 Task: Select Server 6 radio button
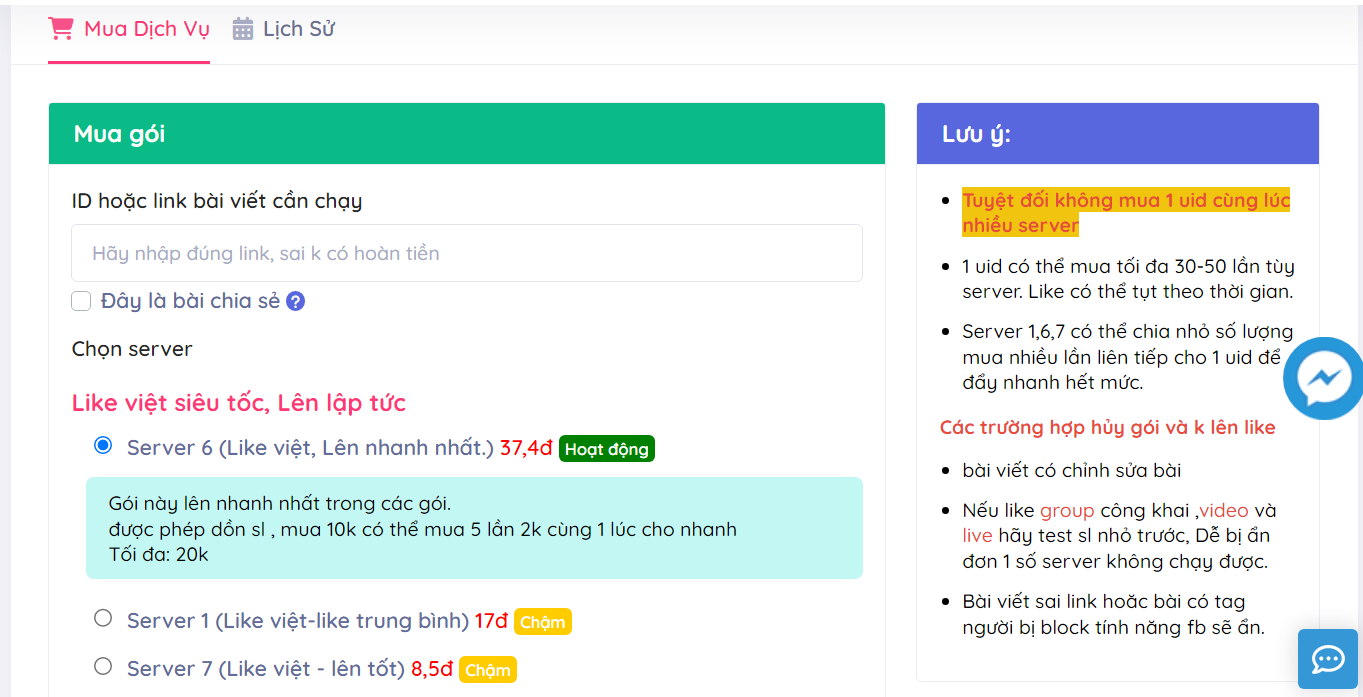pyautogui.click(x=103, y=446)
